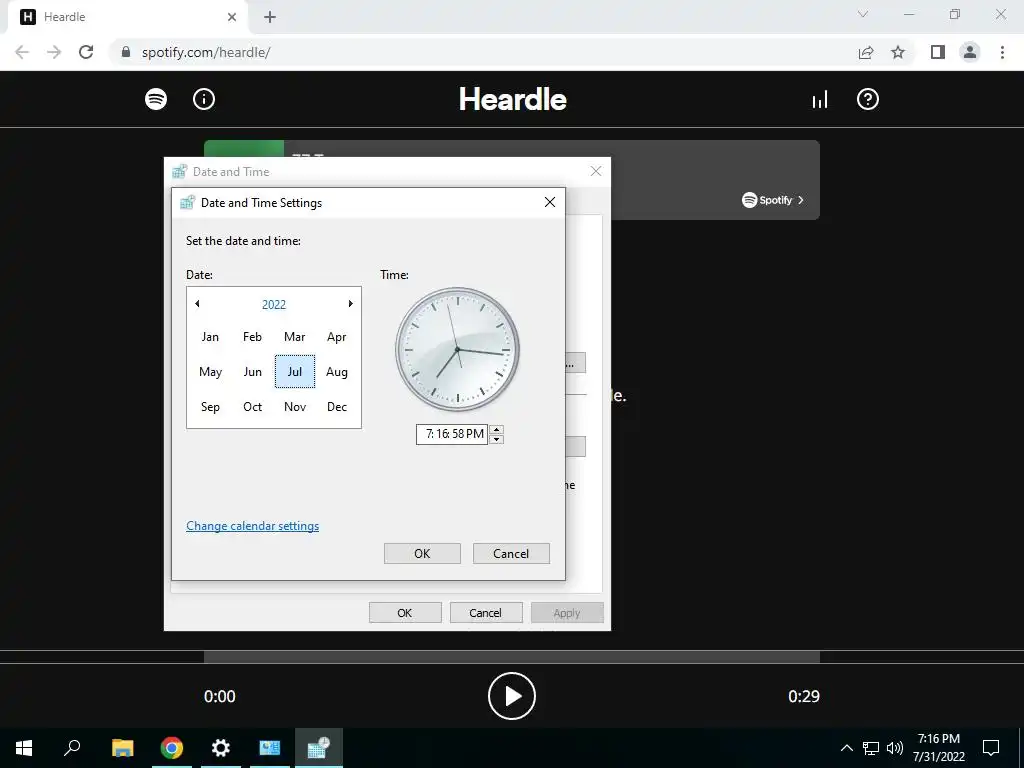Viewport: 1024px width, 768px height.
Task: Open the Spotify logo in Heardle header
Action: click(155, 99)
